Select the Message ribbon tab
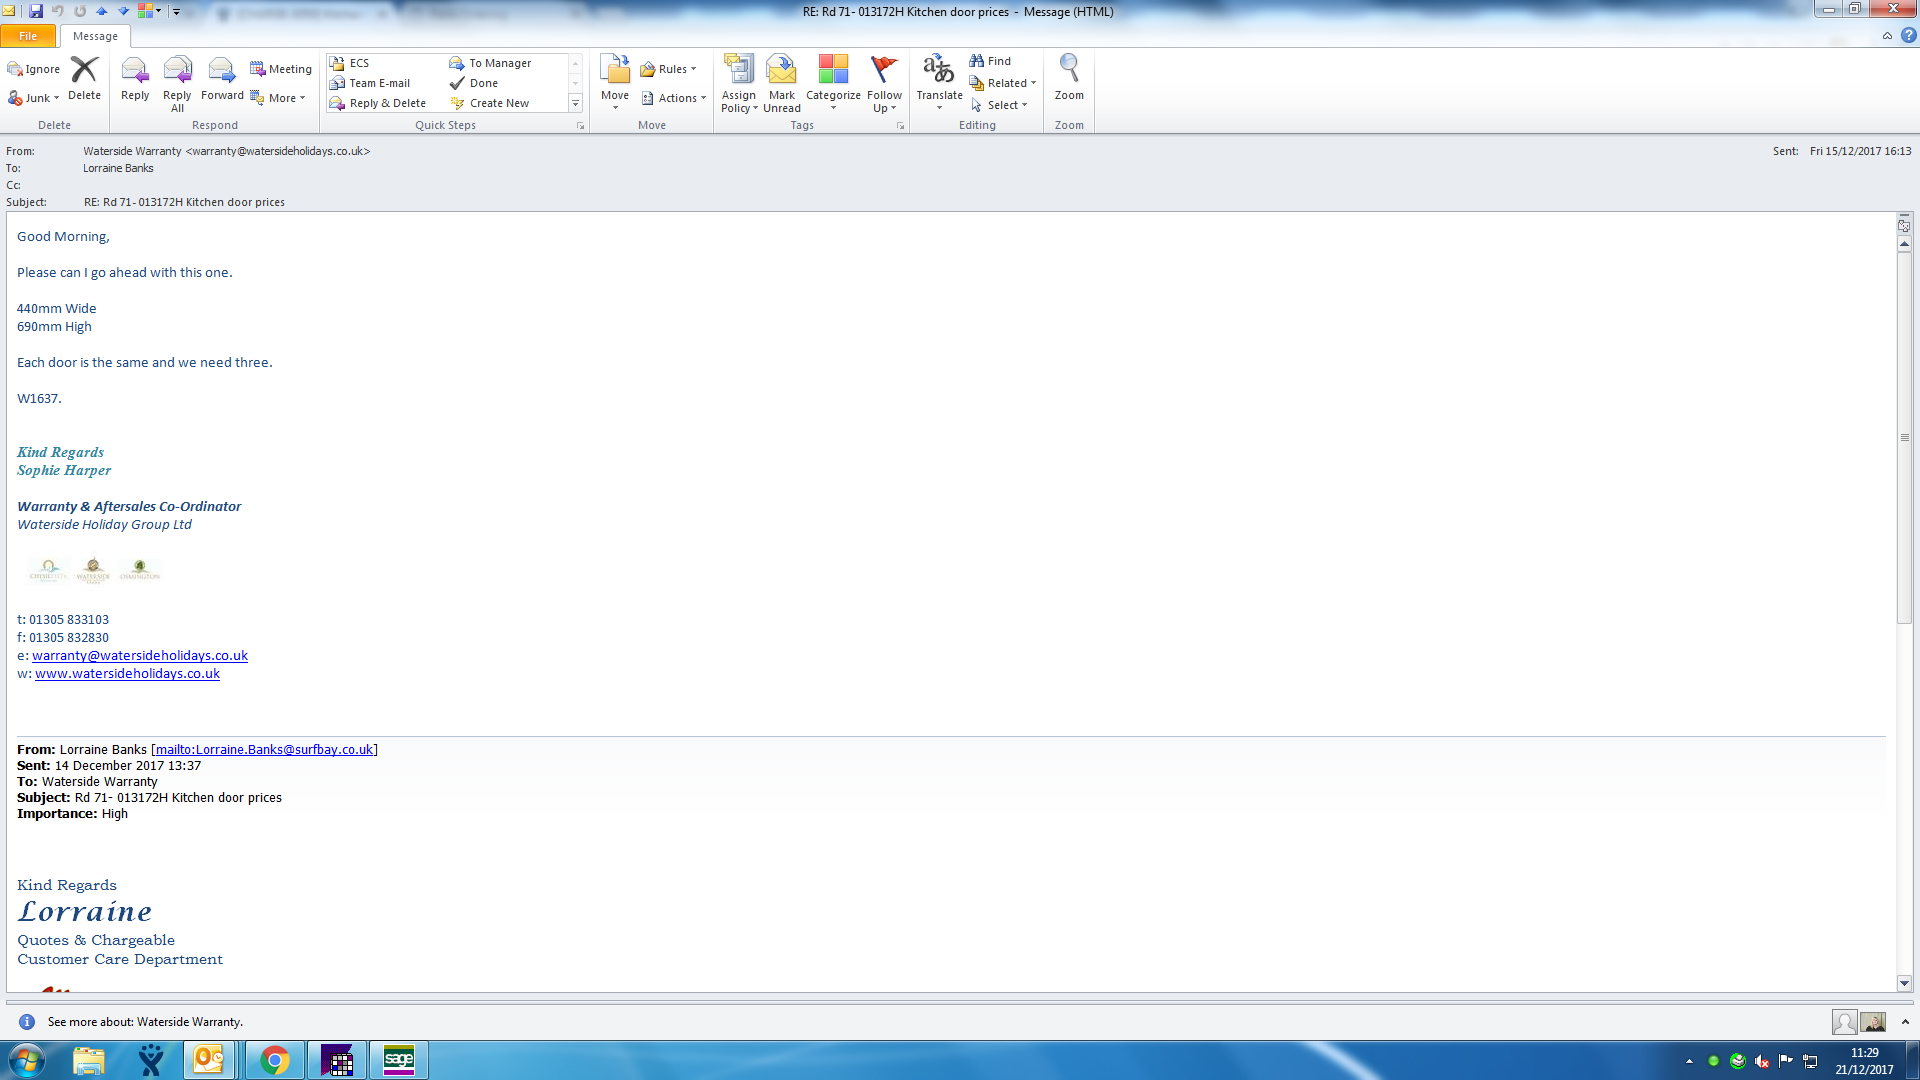Screen dimensions: 1920x1080 coord(95,36)
